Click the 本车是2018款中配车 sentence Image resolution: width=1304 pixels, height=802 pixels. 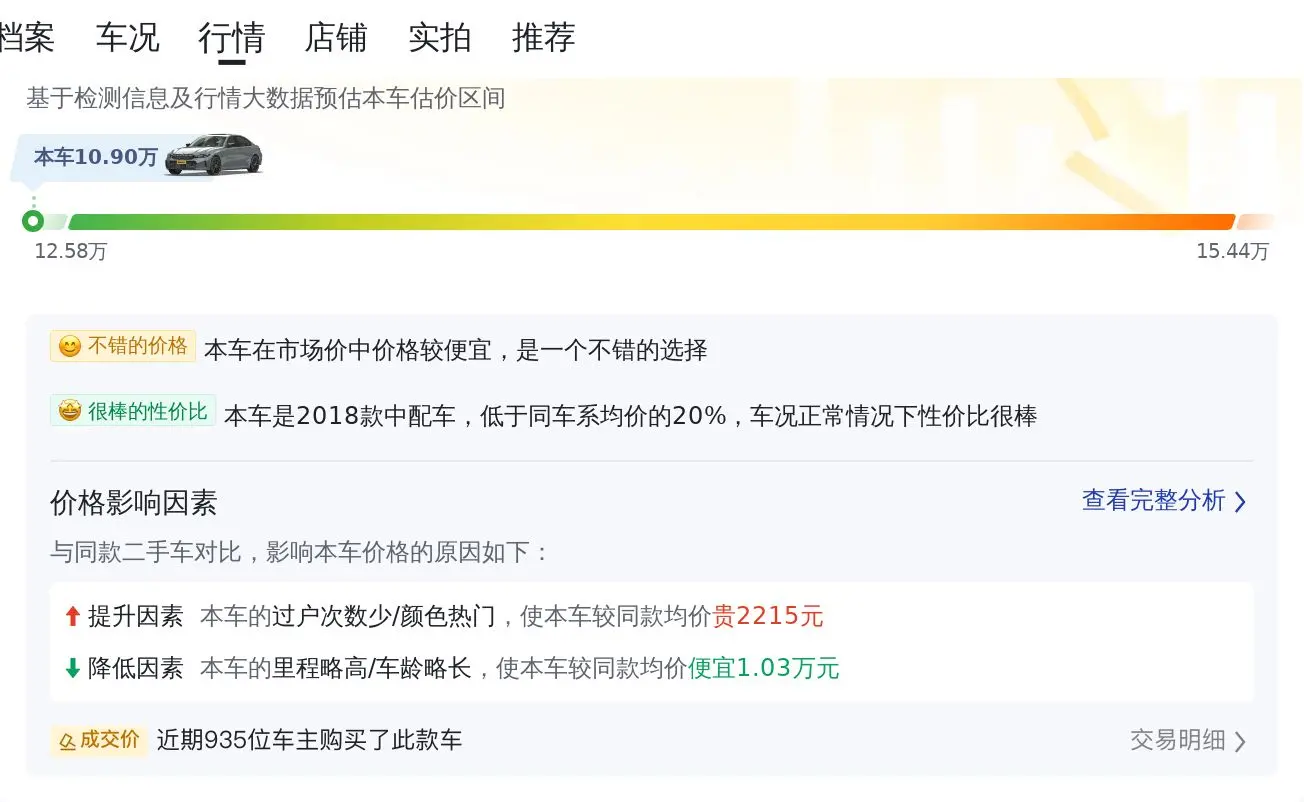(630, 416)
